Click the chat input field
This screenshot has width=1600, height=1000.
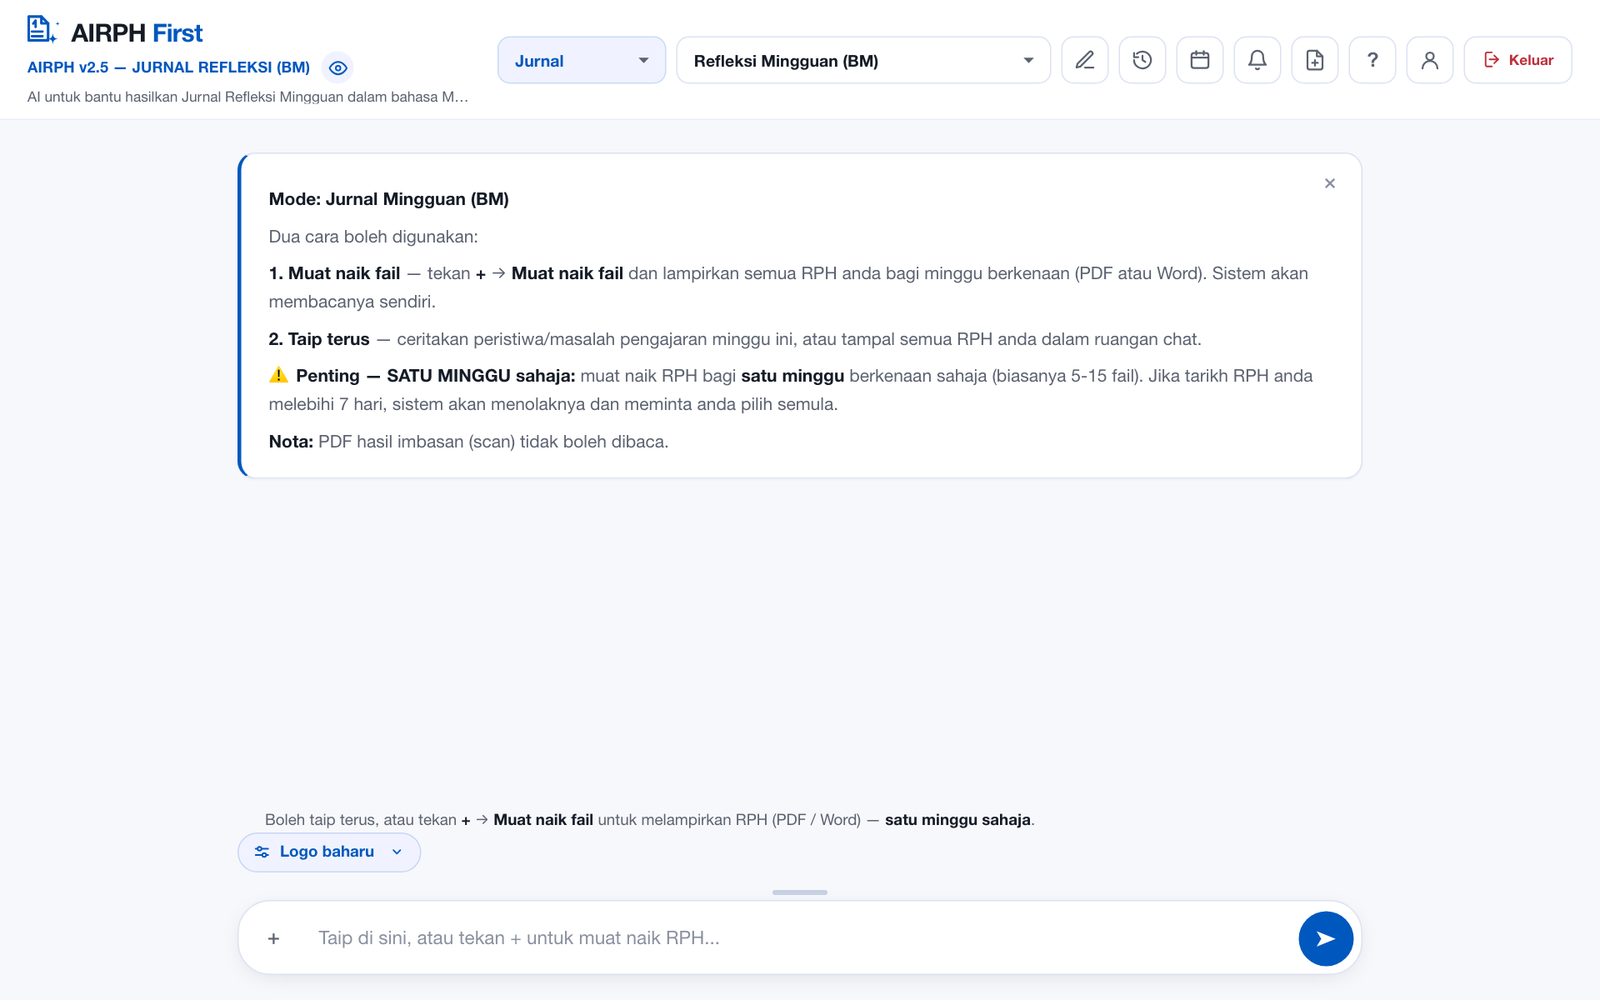pyautogui.click(x=800, y=938)
